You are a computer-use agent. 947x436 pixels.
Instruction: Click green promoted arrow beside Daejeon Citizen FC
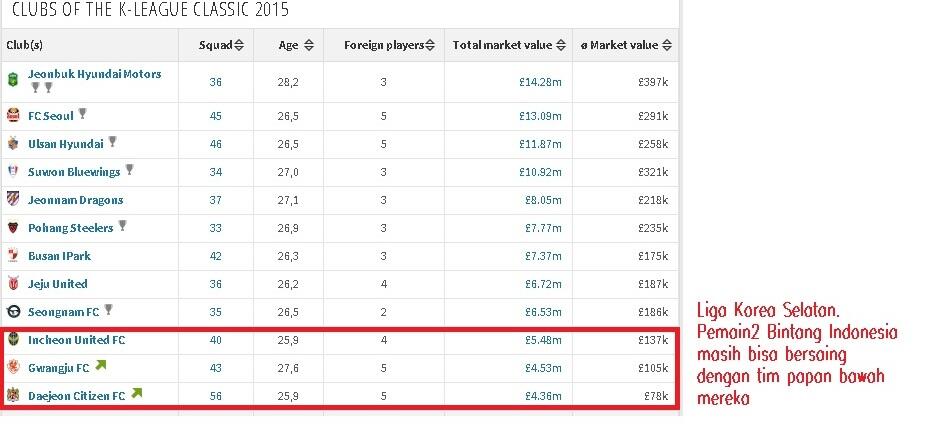coord(137,394)
